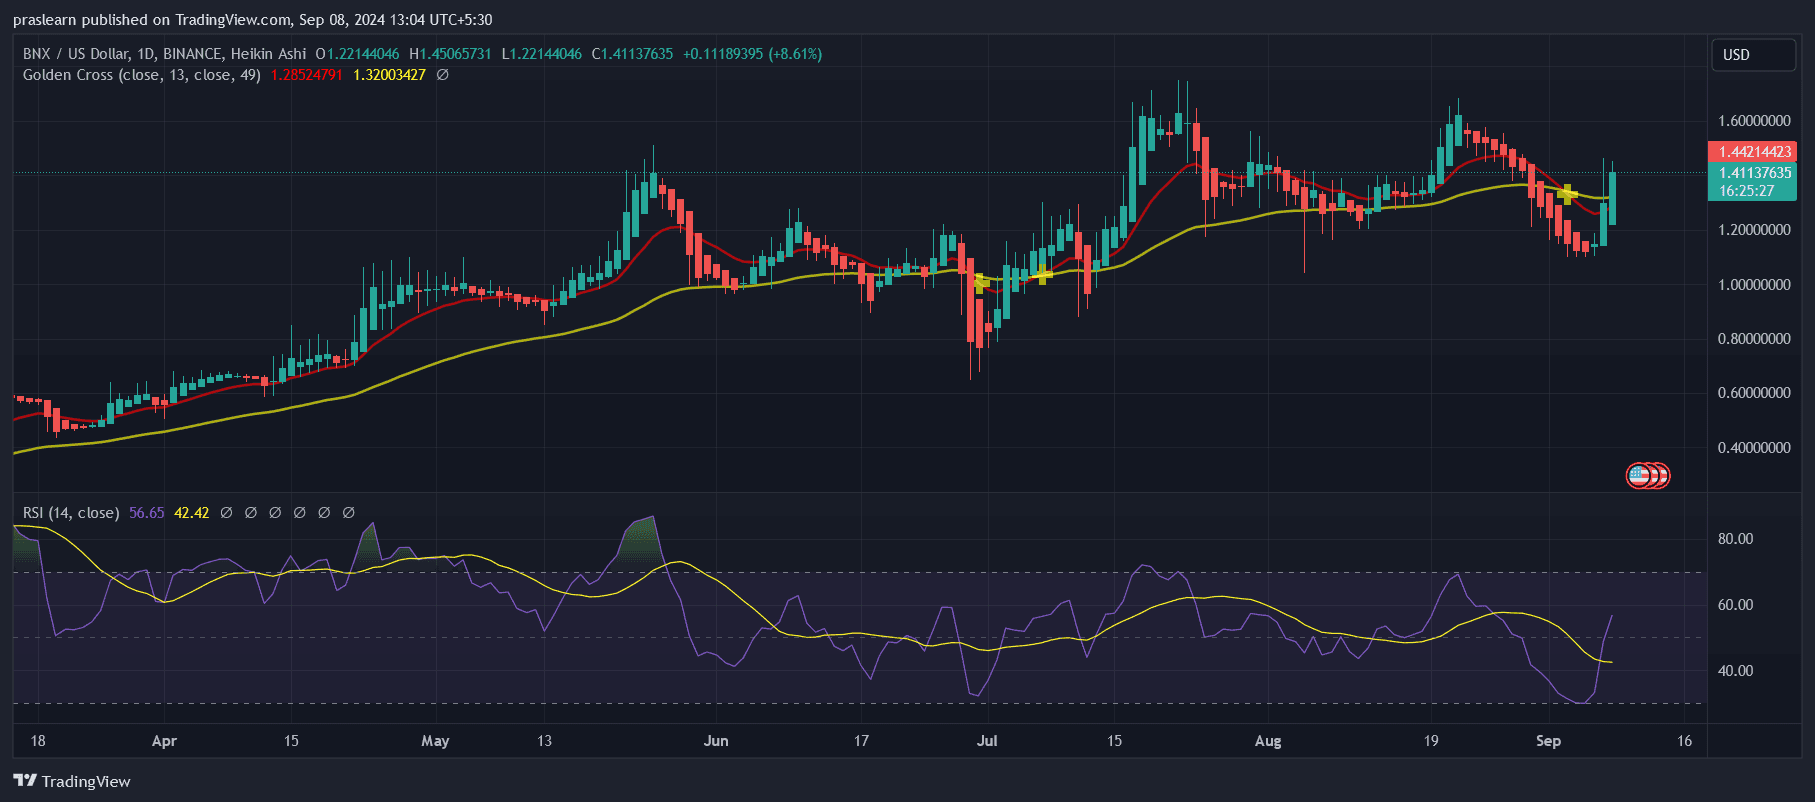Image resolution: width=1815 pixels, height=802 pixels.
Task: Click the Jun label on time axis
Action: pyautogui.click(x=716, y=741)
